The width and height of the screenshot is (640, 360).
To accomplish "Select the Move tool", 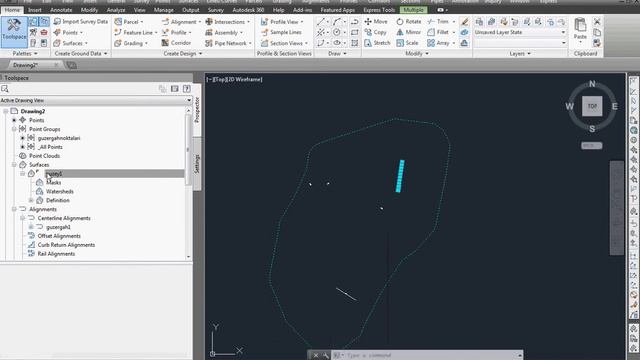I will [376, 21].
